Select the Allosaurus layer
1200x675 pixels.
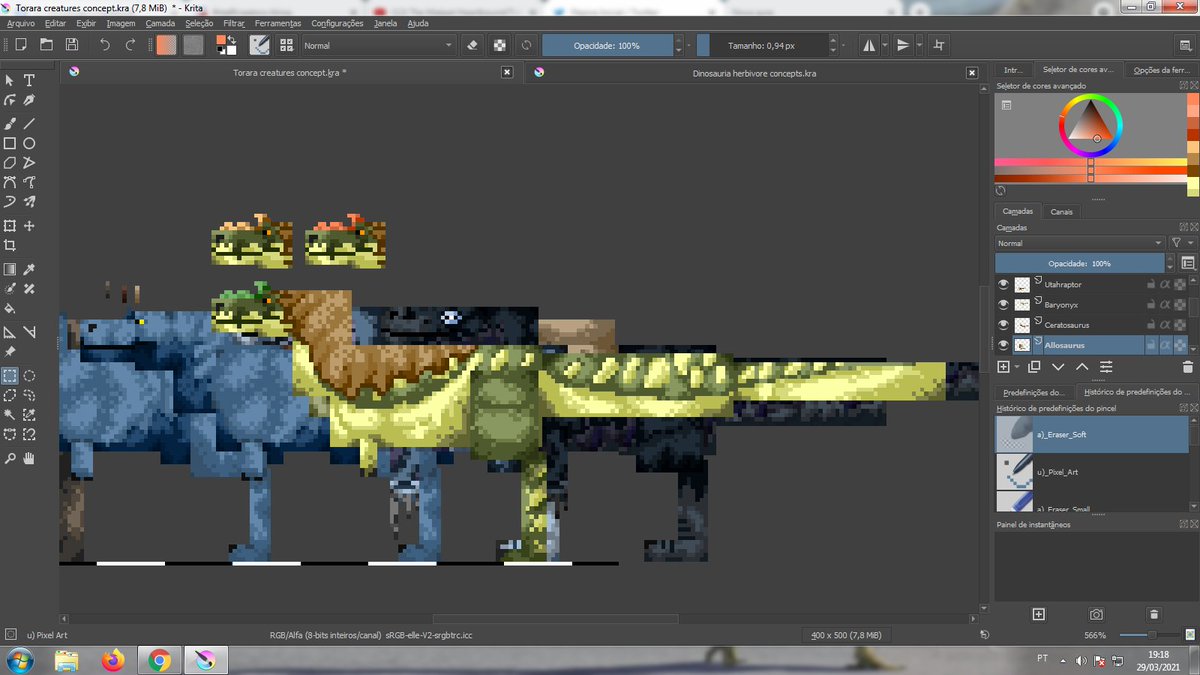[1094, 345]
